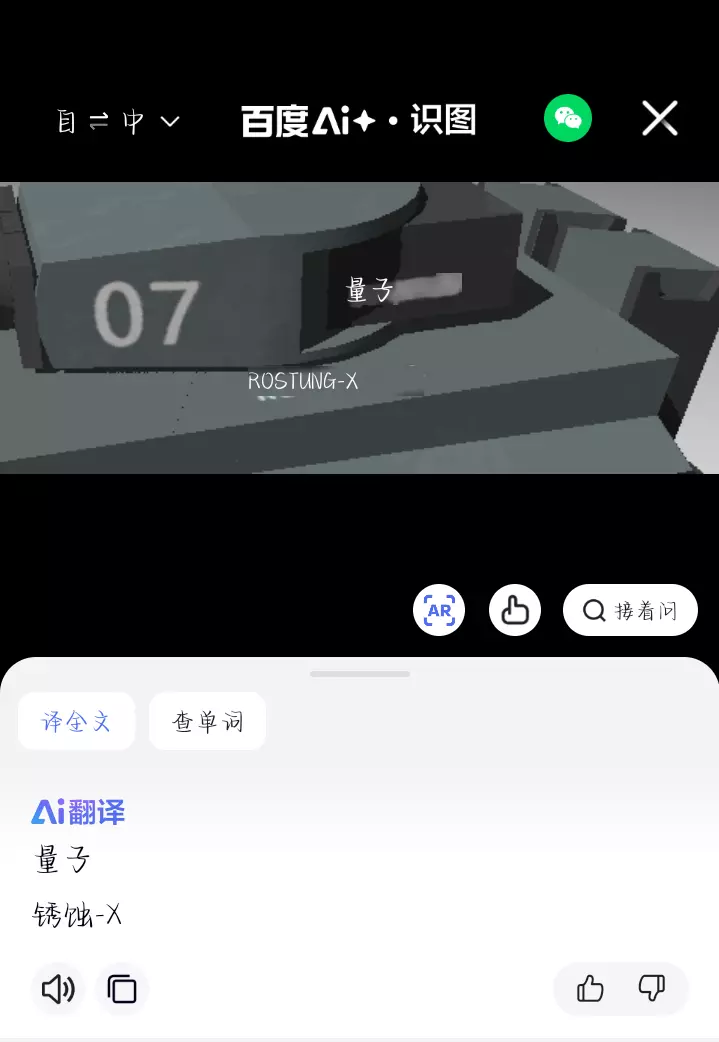Close the Baidu image recognition screen
Image resolution: width=719 pixels, height=1042 pixels.
(660, 119)
